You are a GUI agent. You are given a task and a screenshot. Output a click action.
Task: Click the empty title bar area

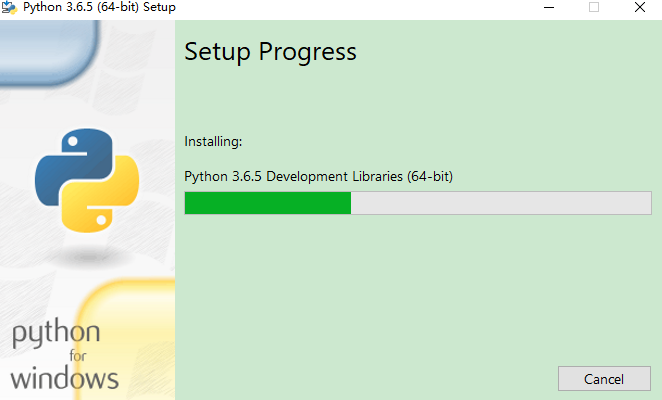[x=350, y=8]
